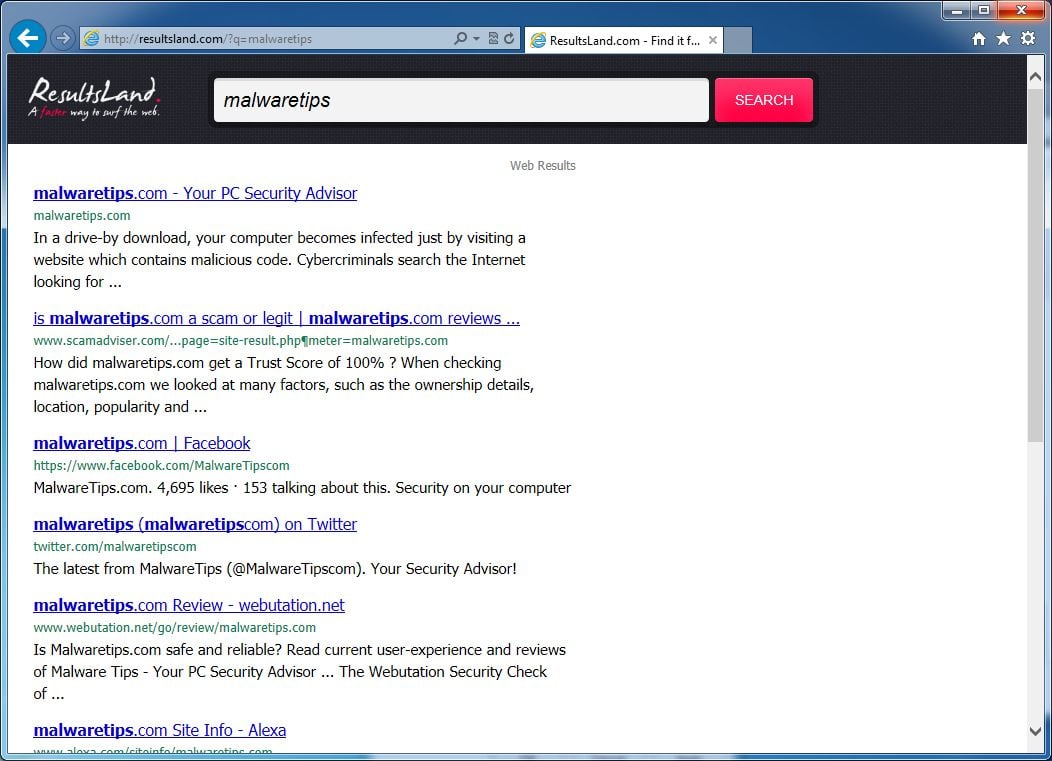The width and height of the screenshot is (1052, 761).
Task: Refresh the page with the reload icon
Action: (509, 38)
